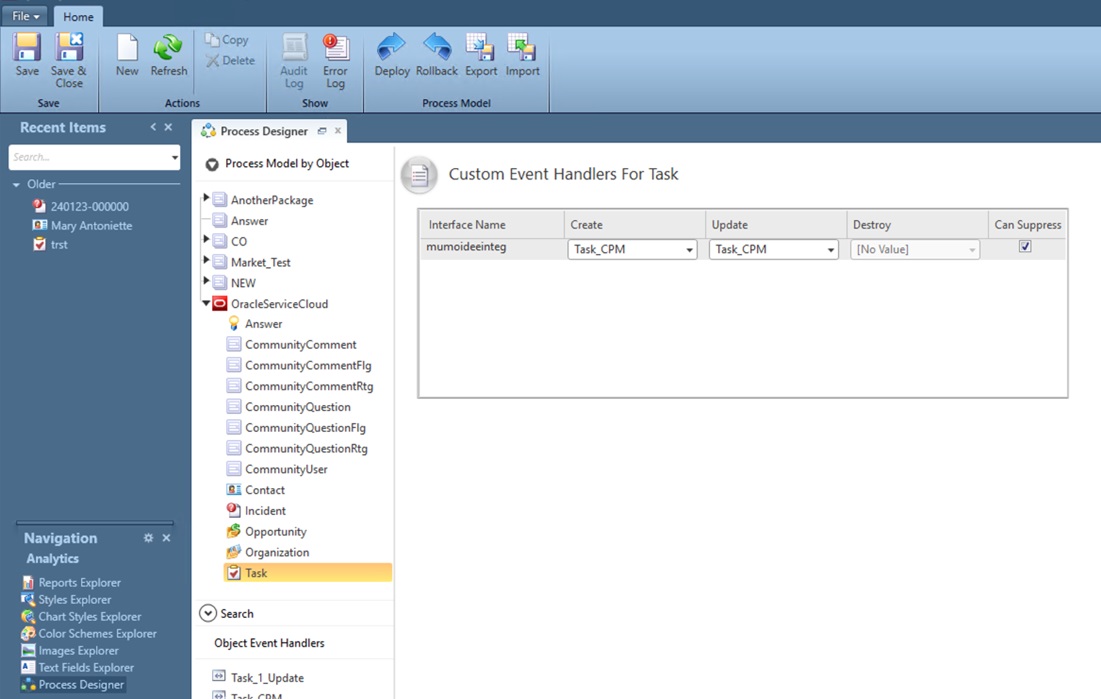Click the Recent Items search field
Screen dimensions: 1101x699
pos(89,157)
